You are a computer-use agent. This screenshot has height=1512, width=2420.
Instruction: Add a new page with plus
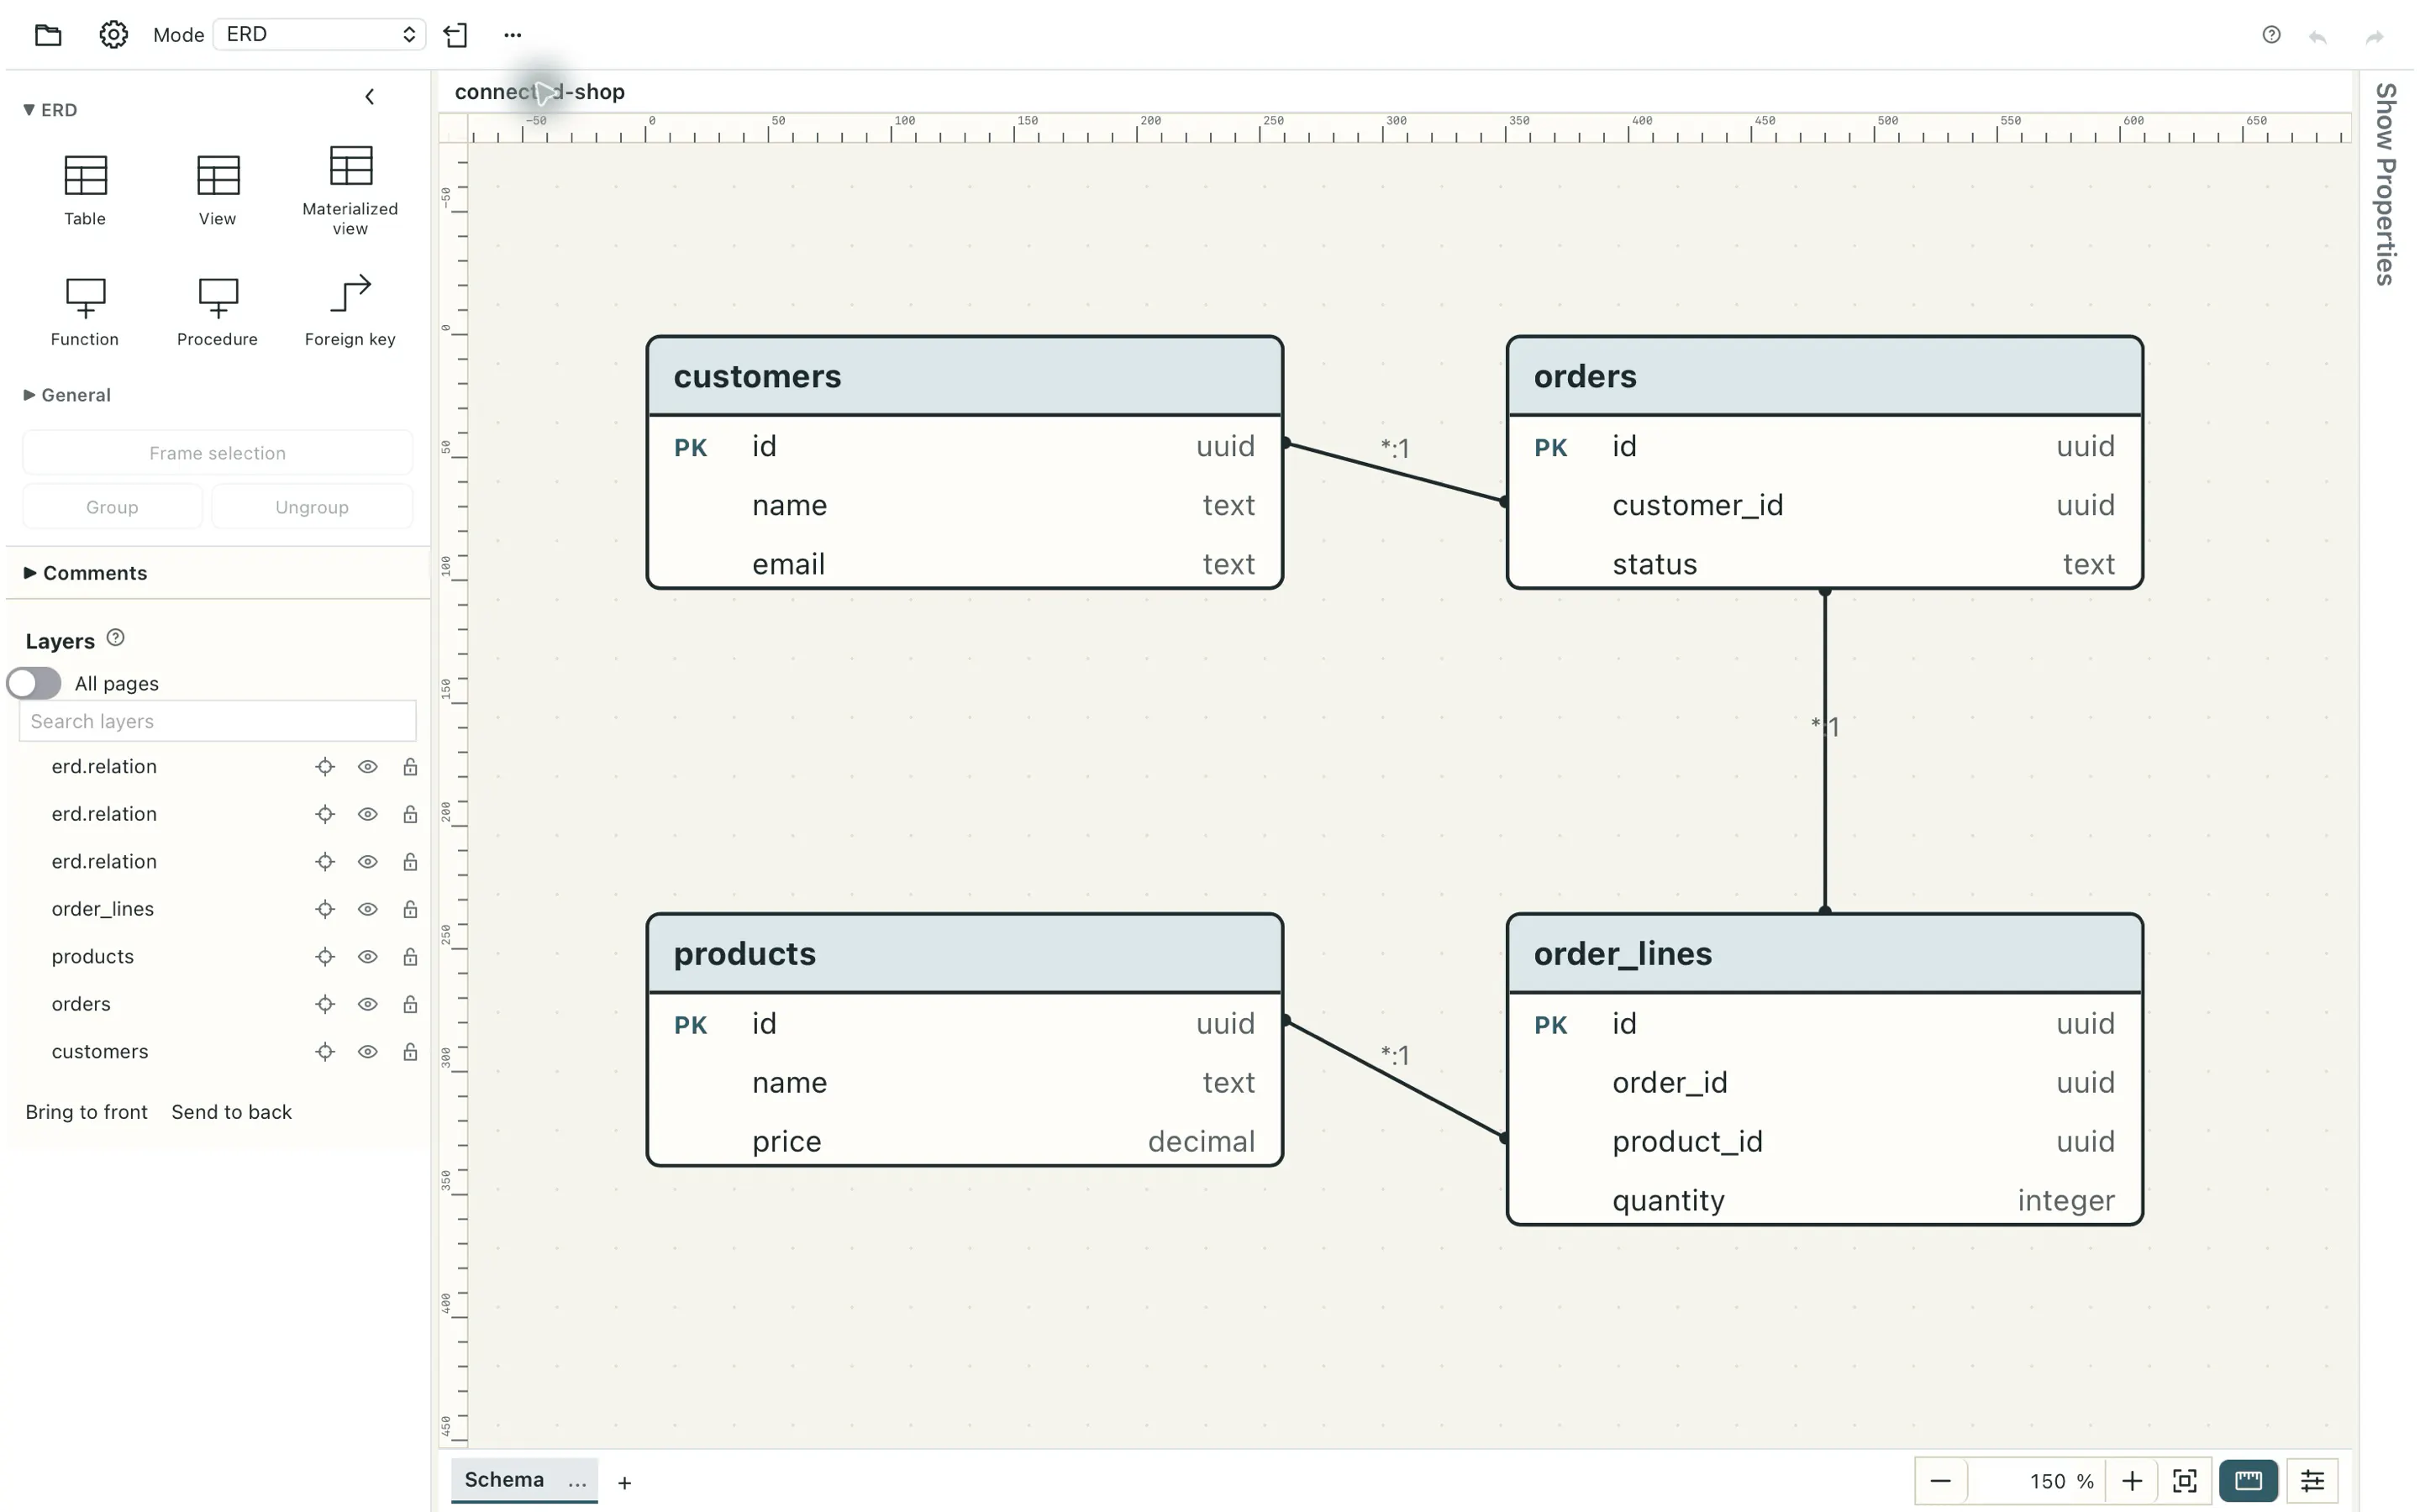tap(625, 1483)
